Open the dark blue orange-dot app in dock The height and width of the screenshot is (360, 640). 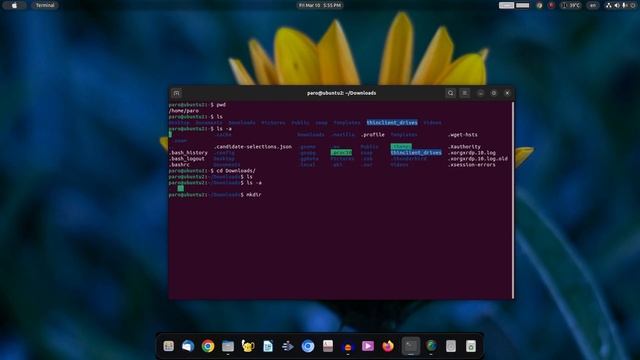click(348, 347)
